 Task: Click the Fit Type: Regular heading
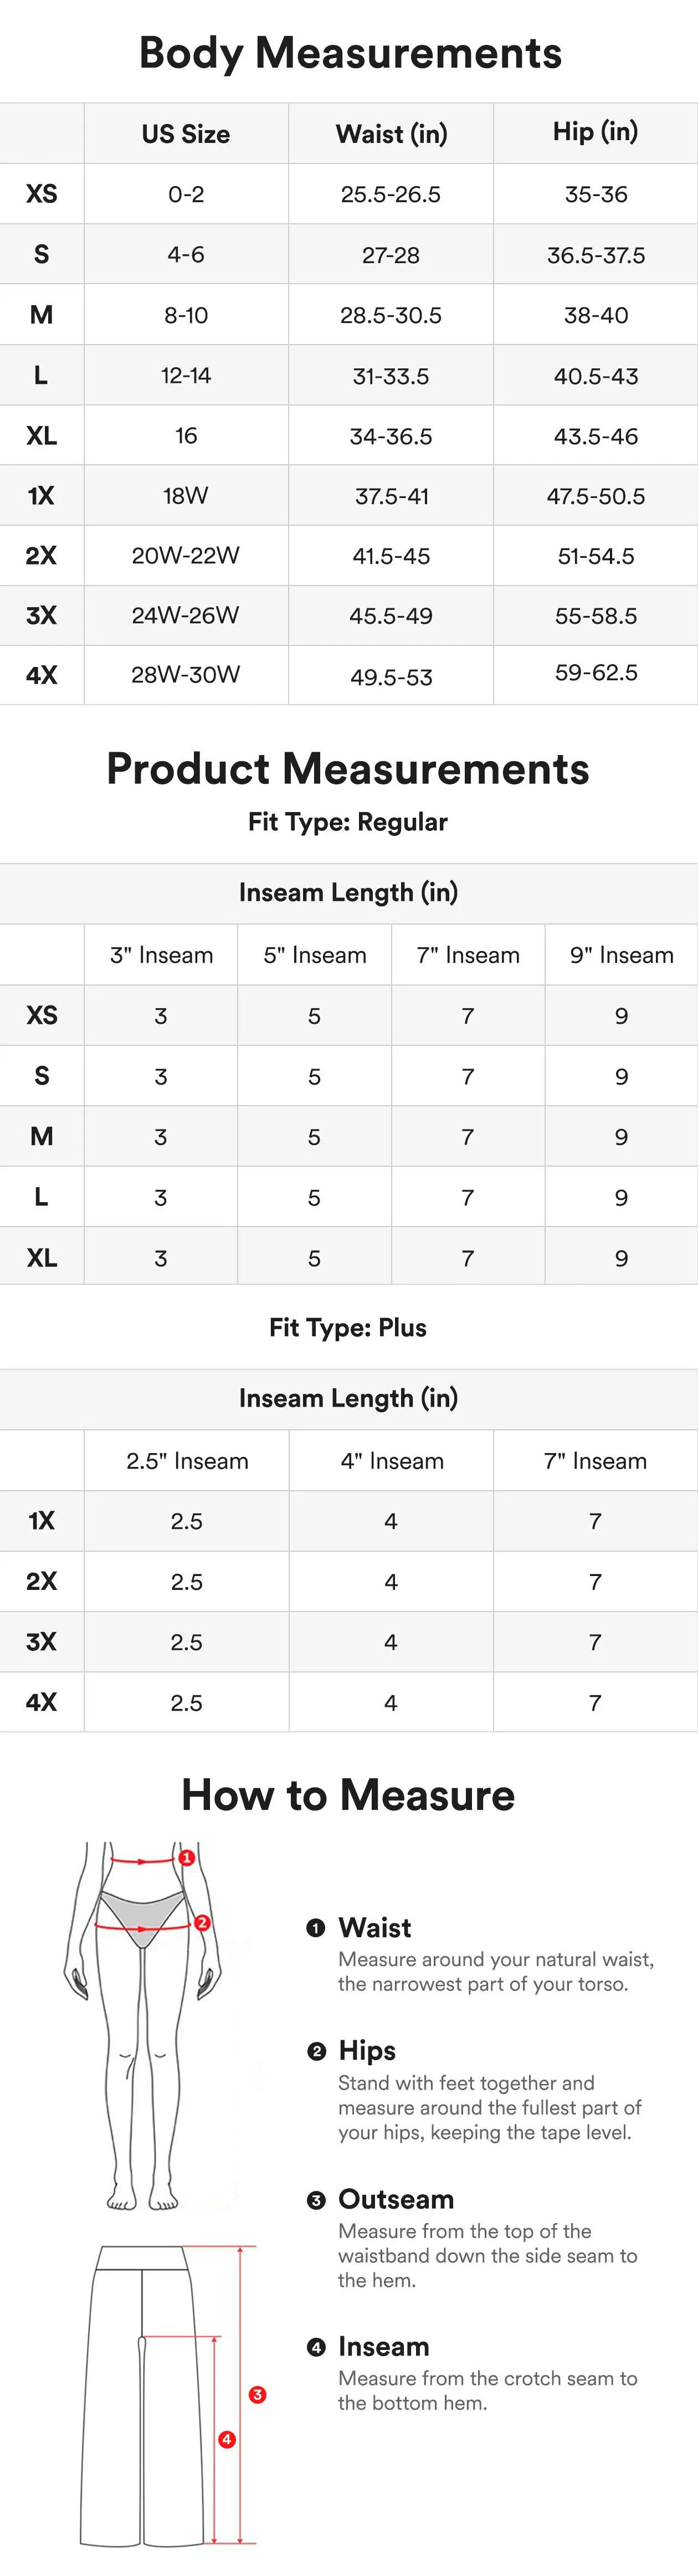(348, 822)
